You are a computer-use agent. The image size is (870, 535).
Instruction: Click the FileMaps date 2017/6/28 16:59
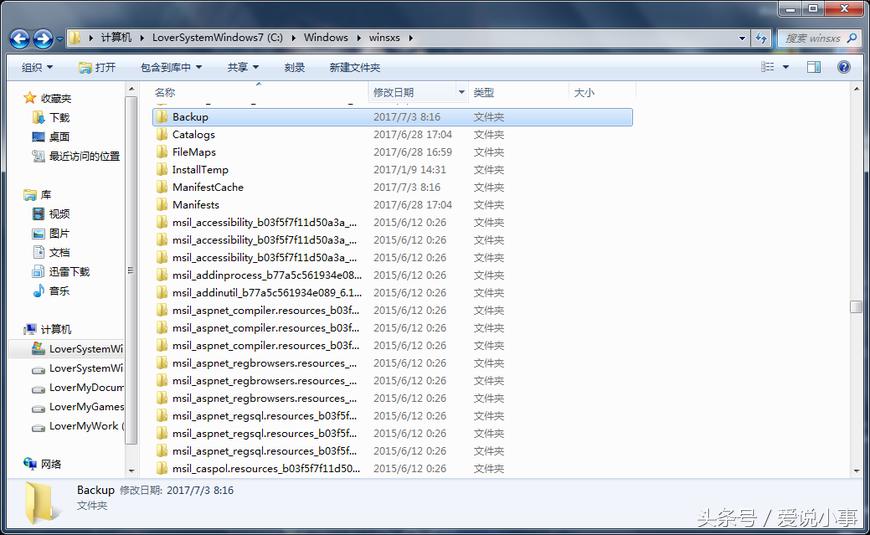[x=412, y=152]
